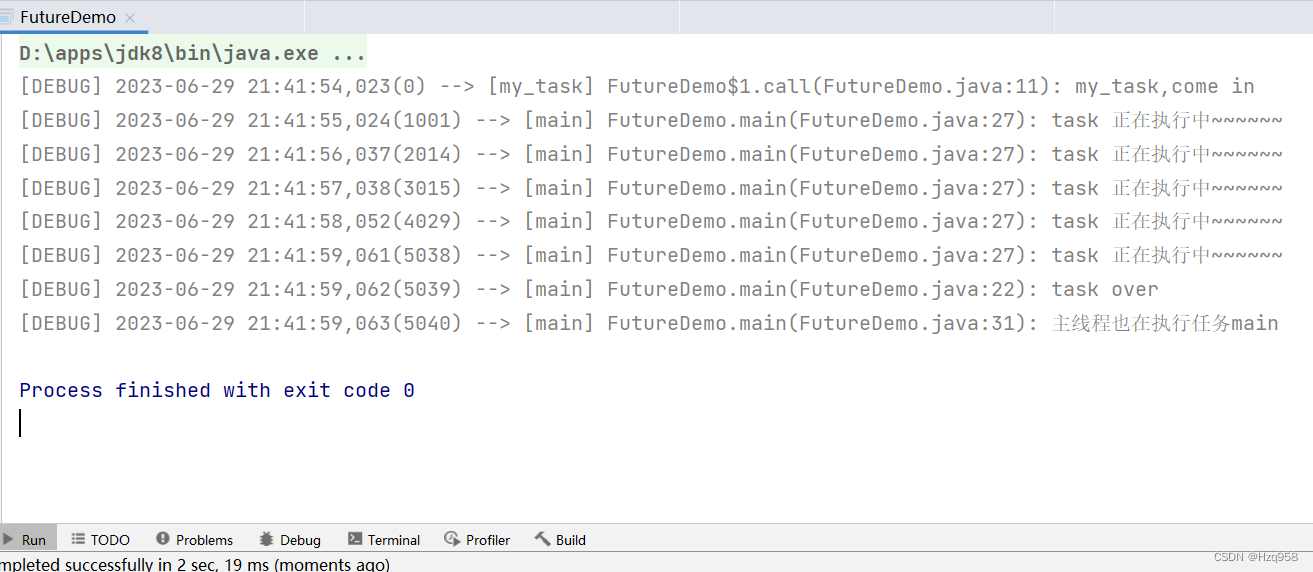Open the TODO tool window
Viewport: 1313px width, 572px height.
pos(100,539)
